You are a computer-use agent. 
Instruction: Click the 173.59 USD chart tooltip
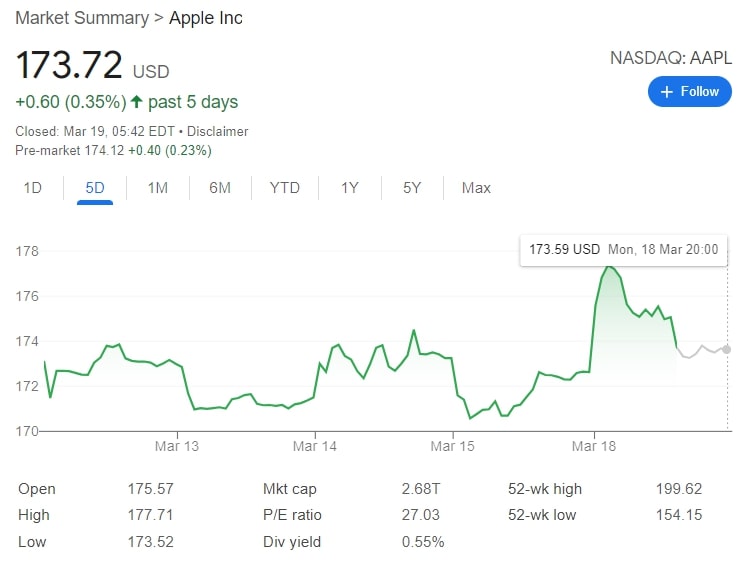tap(623, 249)
